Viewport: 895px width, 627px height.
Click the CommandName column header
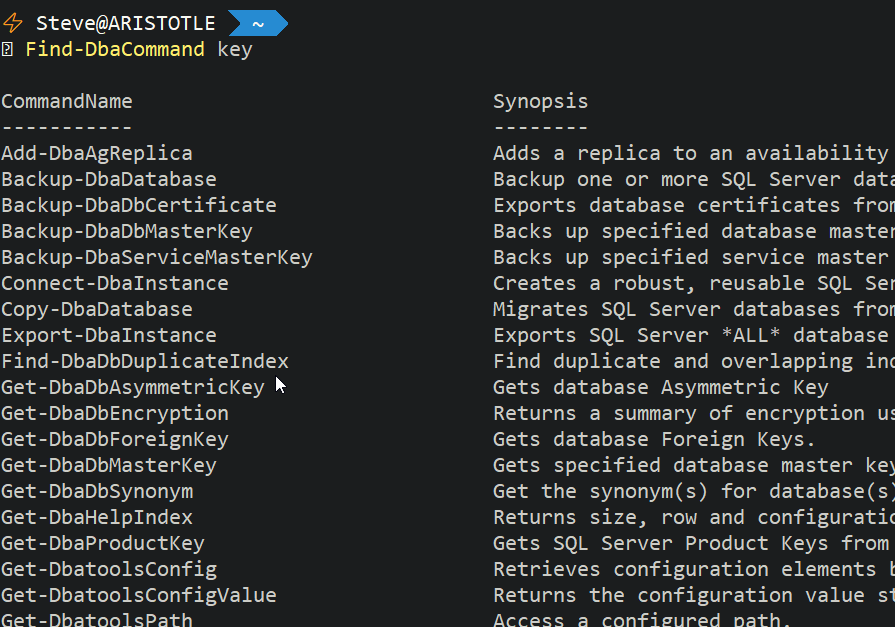[67, 101]
